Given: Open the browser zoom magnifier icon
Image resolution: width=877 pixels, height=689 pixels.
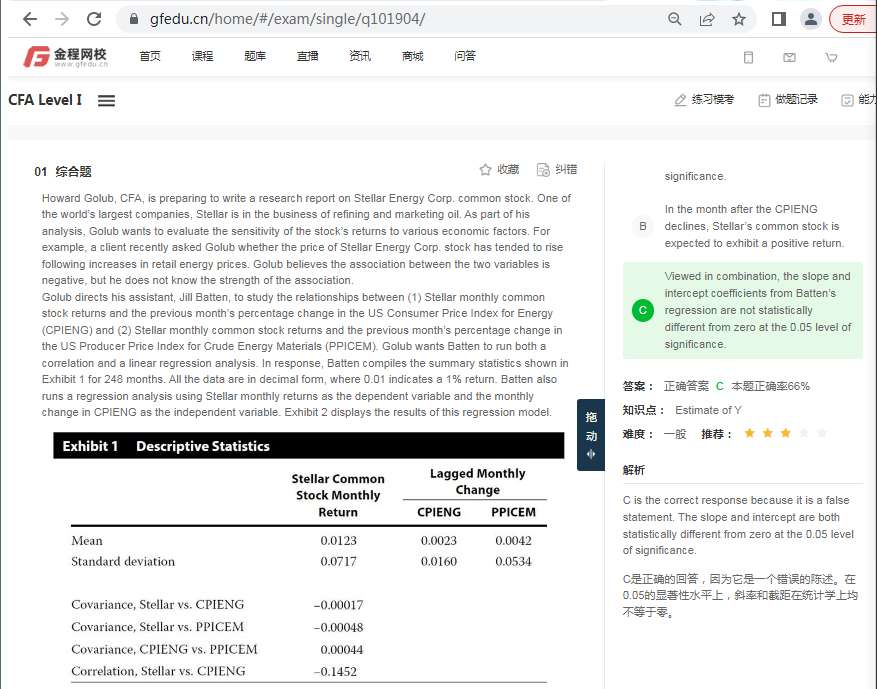Looking at the screenshot, I should [675, 20].
